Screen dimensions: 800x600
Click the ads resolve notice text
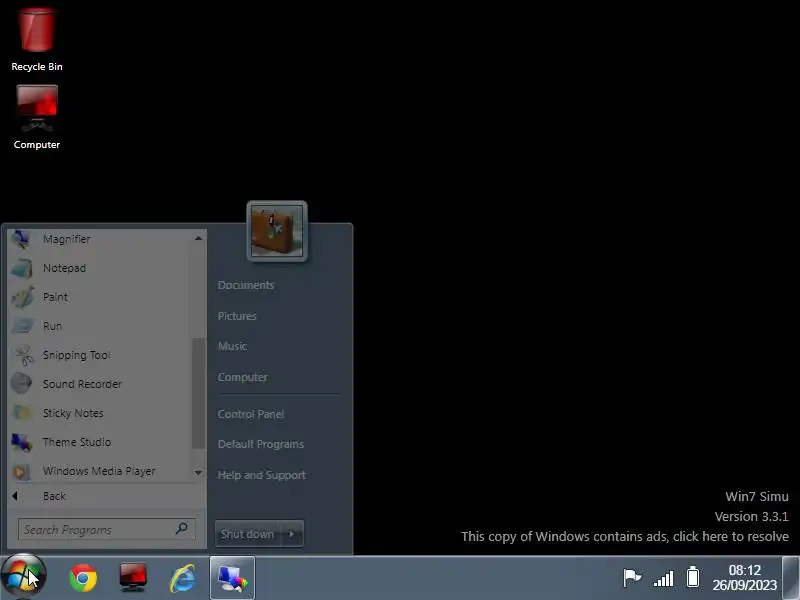[x=624, y=537]
